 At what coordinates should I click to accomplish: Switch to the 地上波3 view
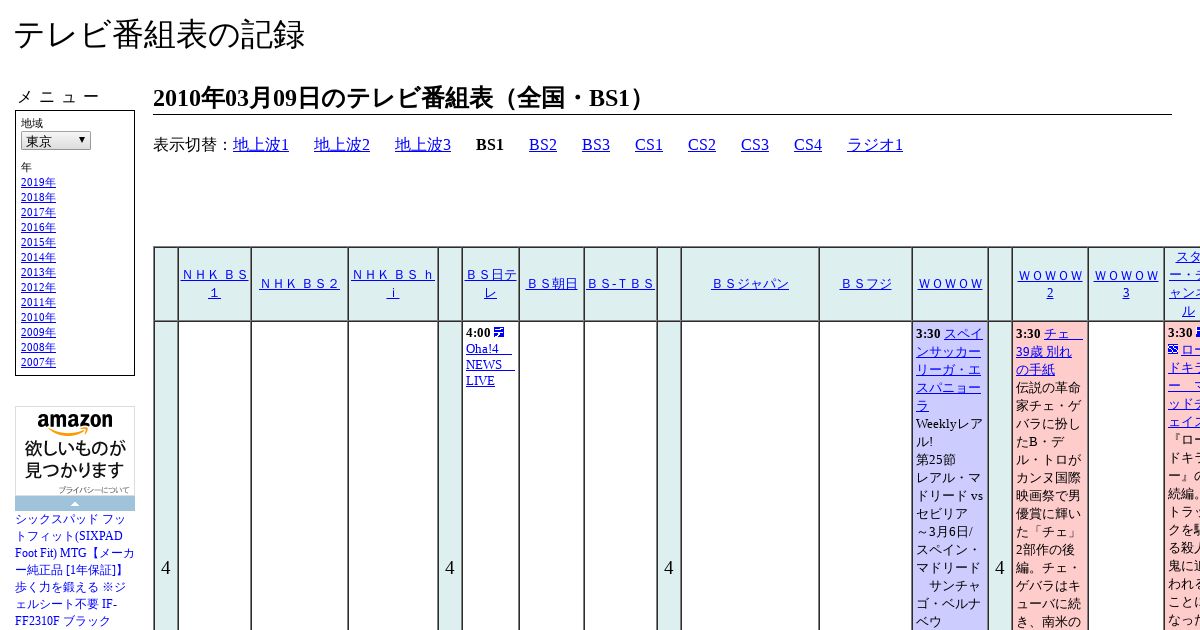(423, 145)
